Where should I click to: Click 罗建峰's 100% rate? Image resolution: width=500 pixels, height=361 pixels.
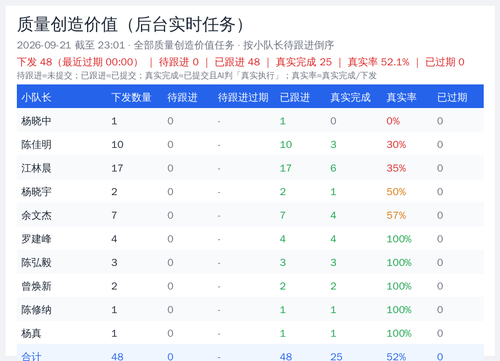click(x=399, y=239)
